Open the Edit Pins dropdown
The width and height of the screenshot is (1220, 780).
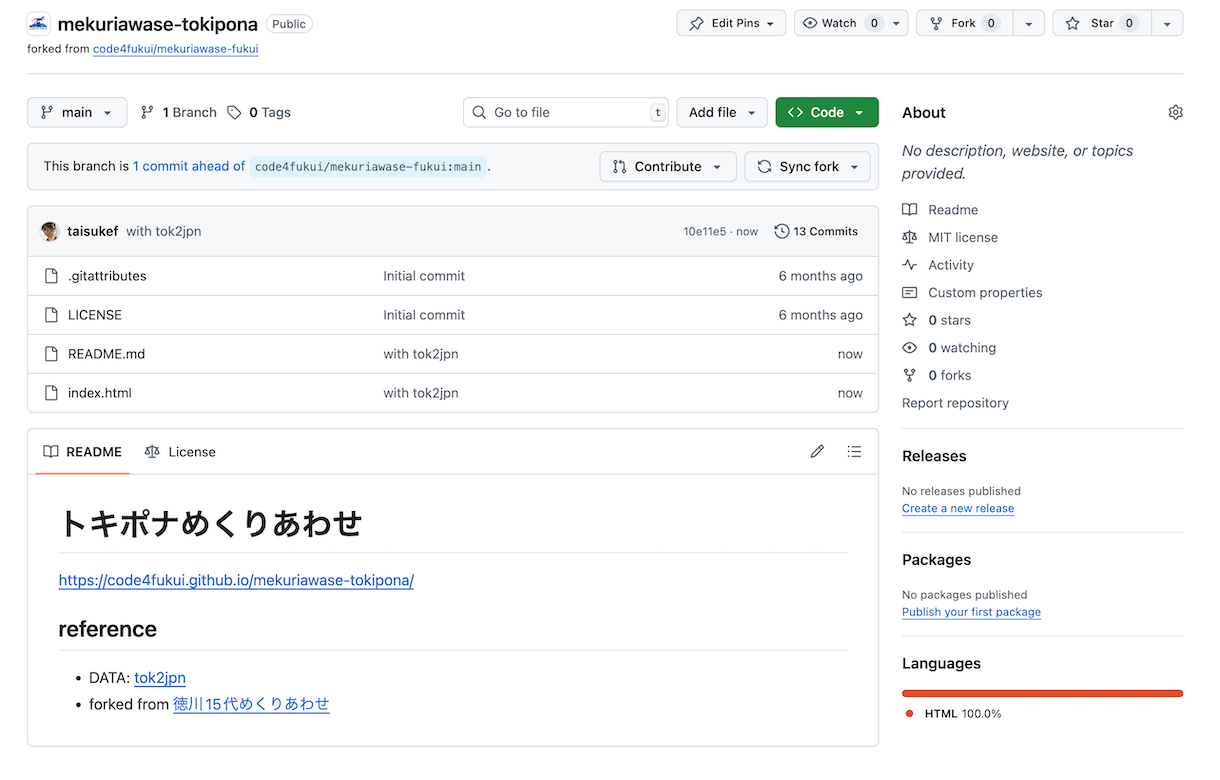[732, 23]
